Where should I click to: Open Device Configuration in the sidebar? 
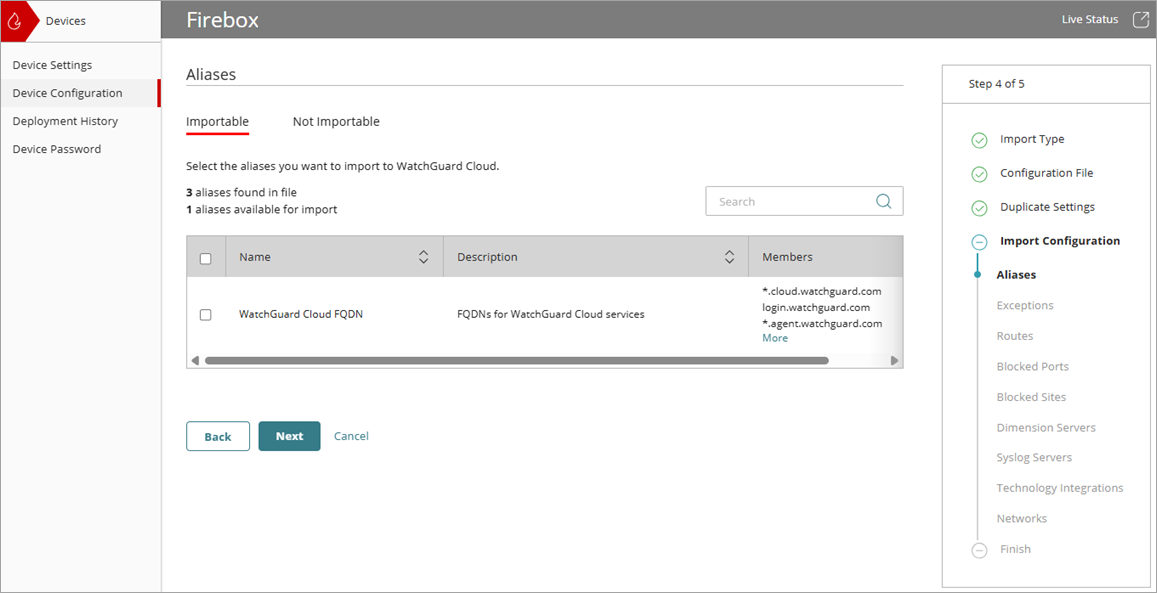pyautogui.click(x=80, y=93)
